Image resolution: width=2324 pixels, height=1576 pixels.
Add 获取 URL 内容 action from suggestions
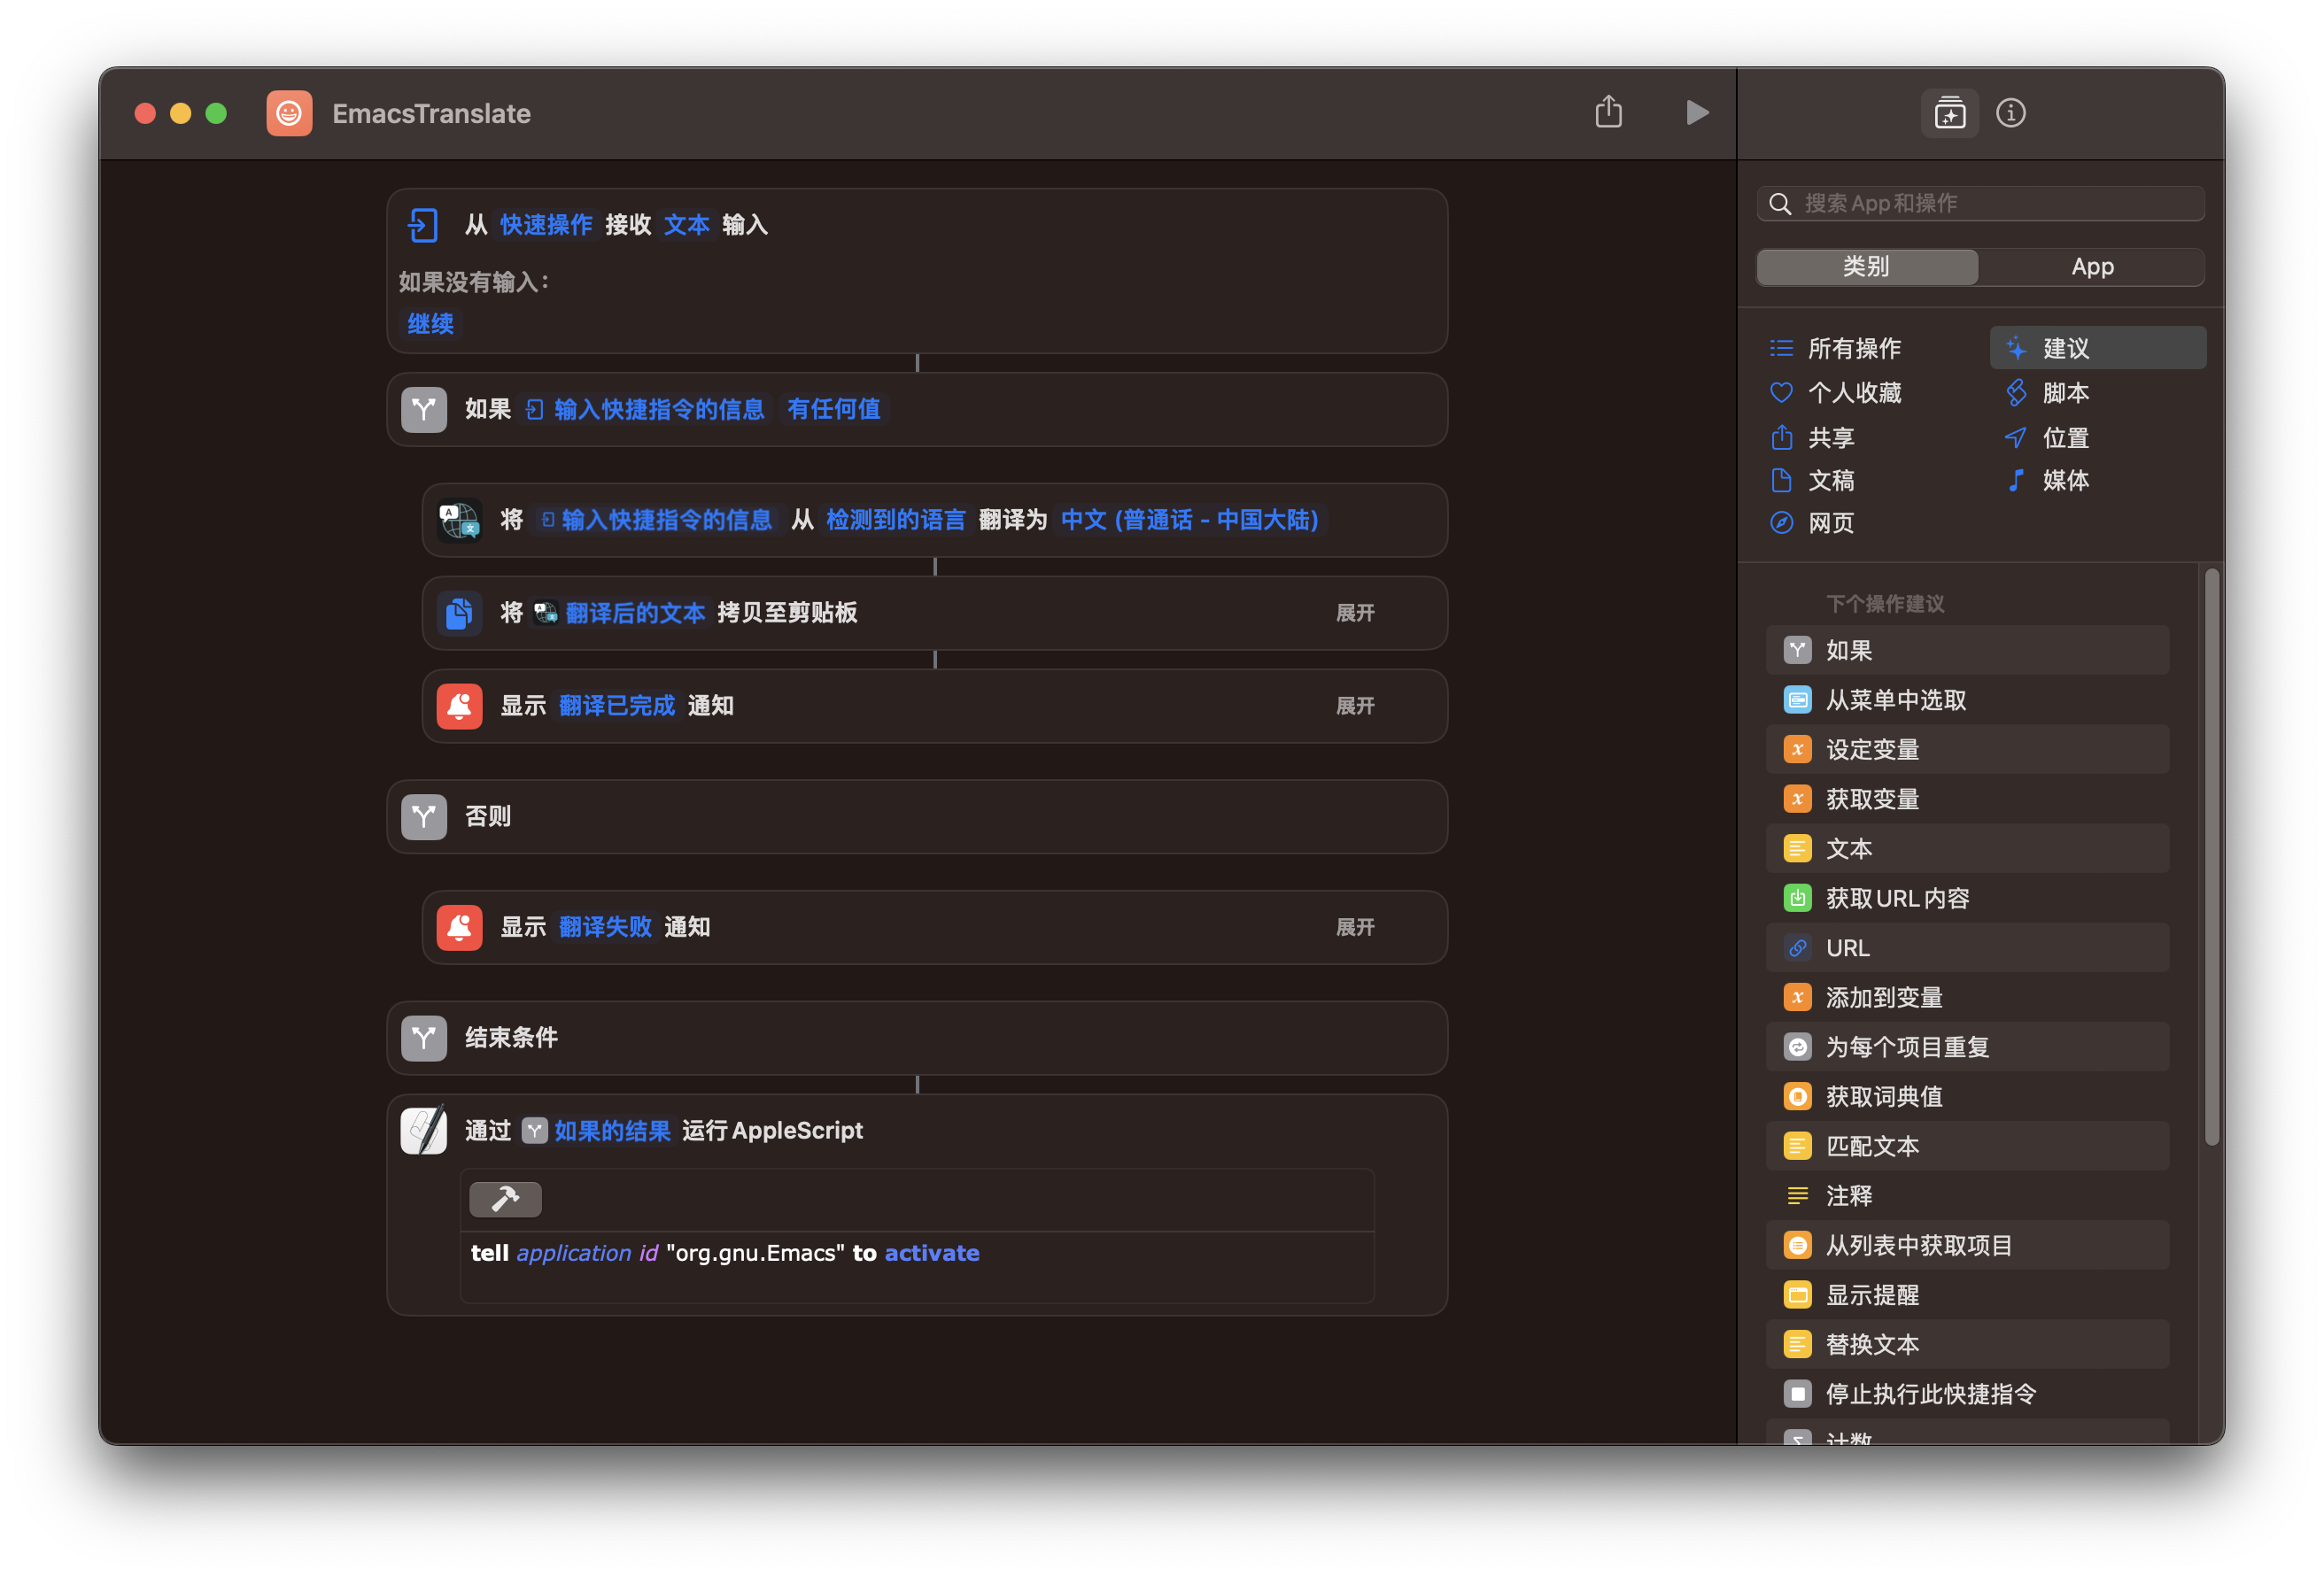tap(1967, 898)
